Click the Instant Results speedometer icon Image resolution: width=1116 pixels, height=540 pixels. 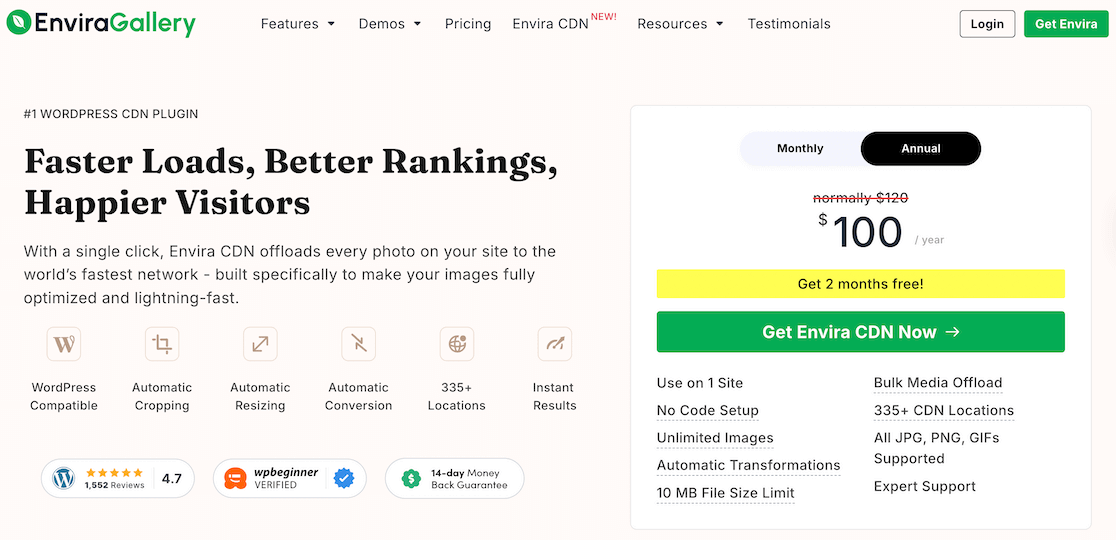pos(555,344)
